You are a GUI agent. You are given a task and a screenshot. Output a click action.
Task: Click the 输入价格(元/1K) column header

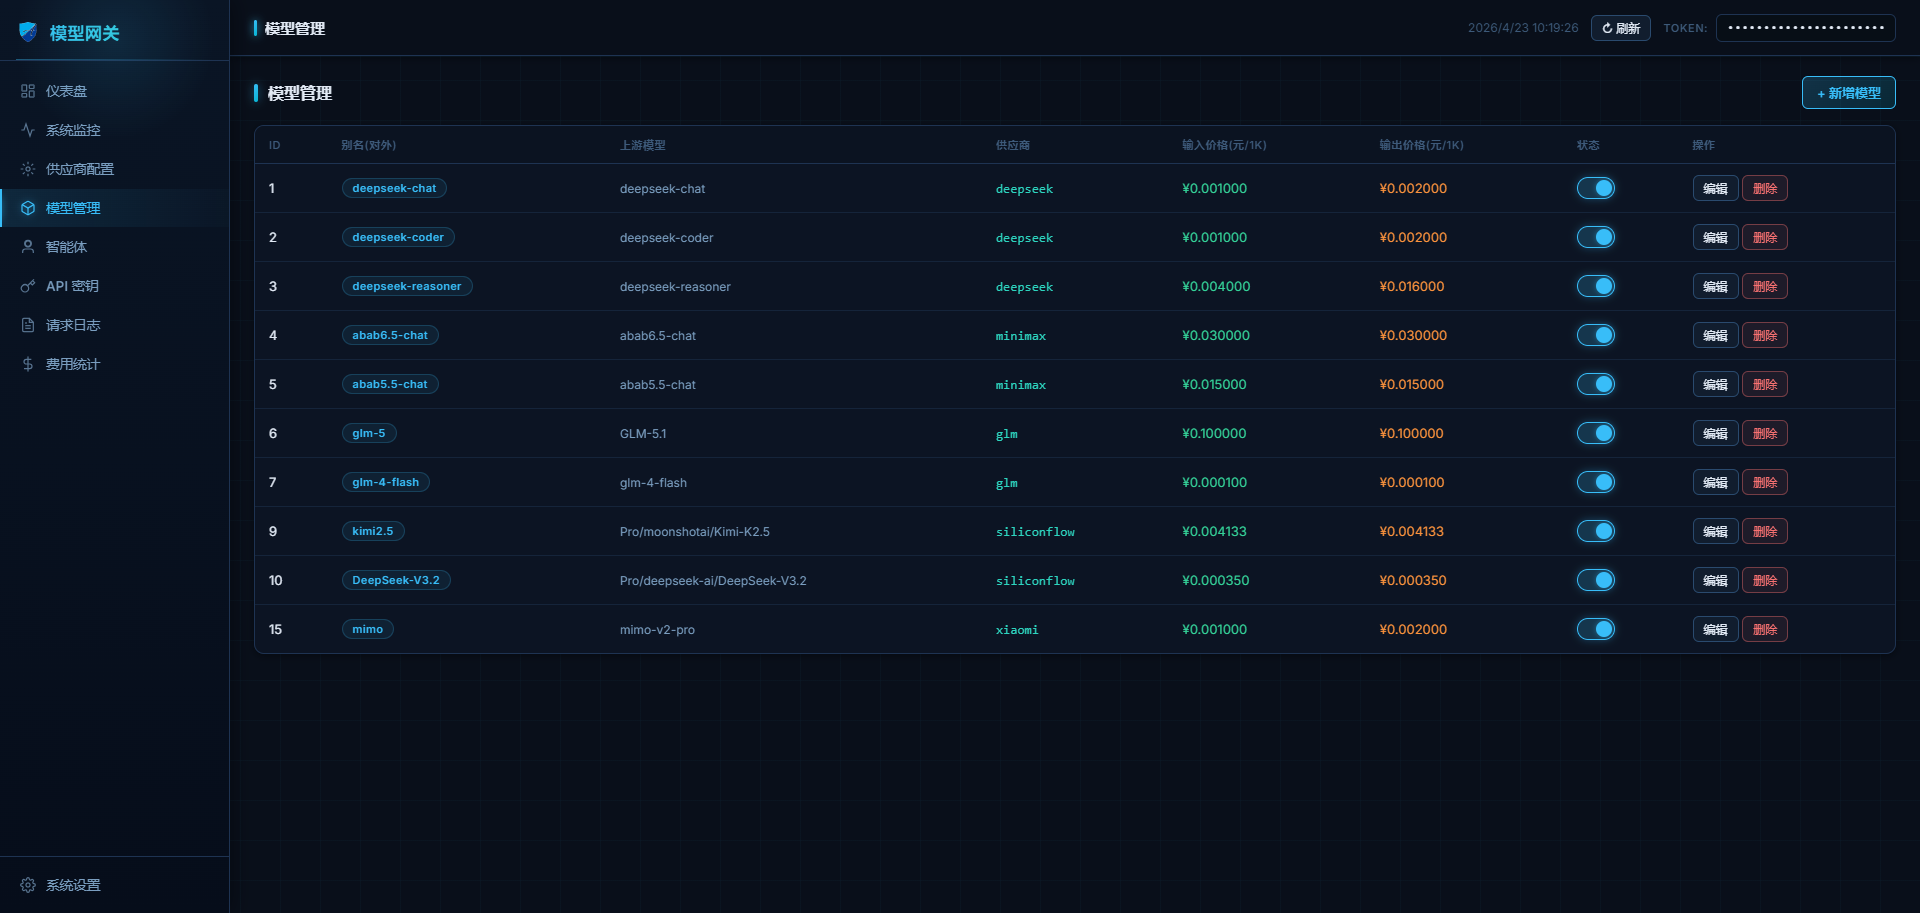tap(1224, 145)
